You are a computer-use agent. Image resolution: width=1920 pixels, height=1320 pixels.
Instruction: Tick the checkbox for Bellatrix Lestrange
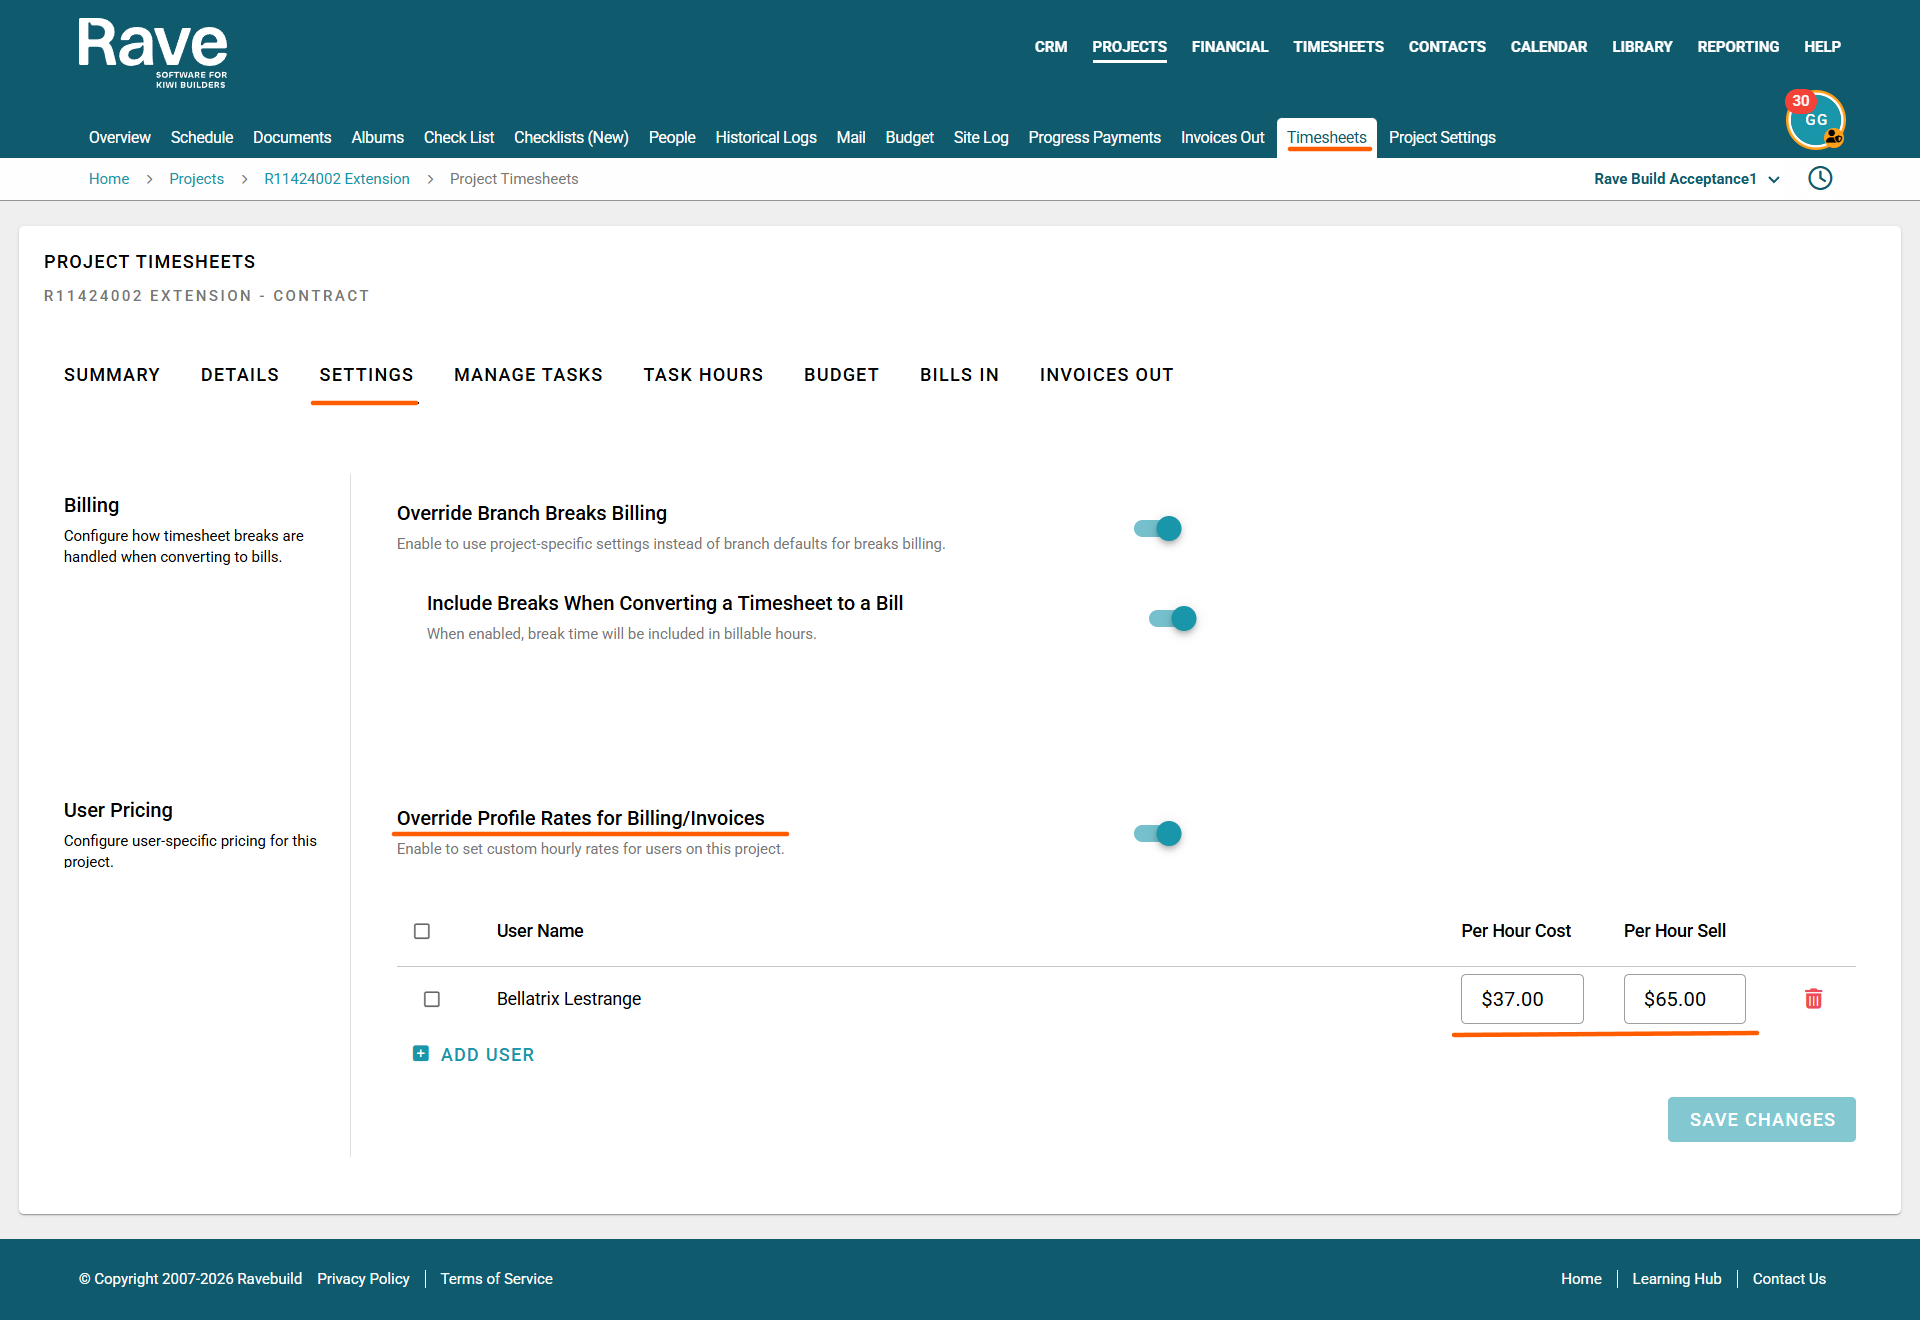[432, 999]
